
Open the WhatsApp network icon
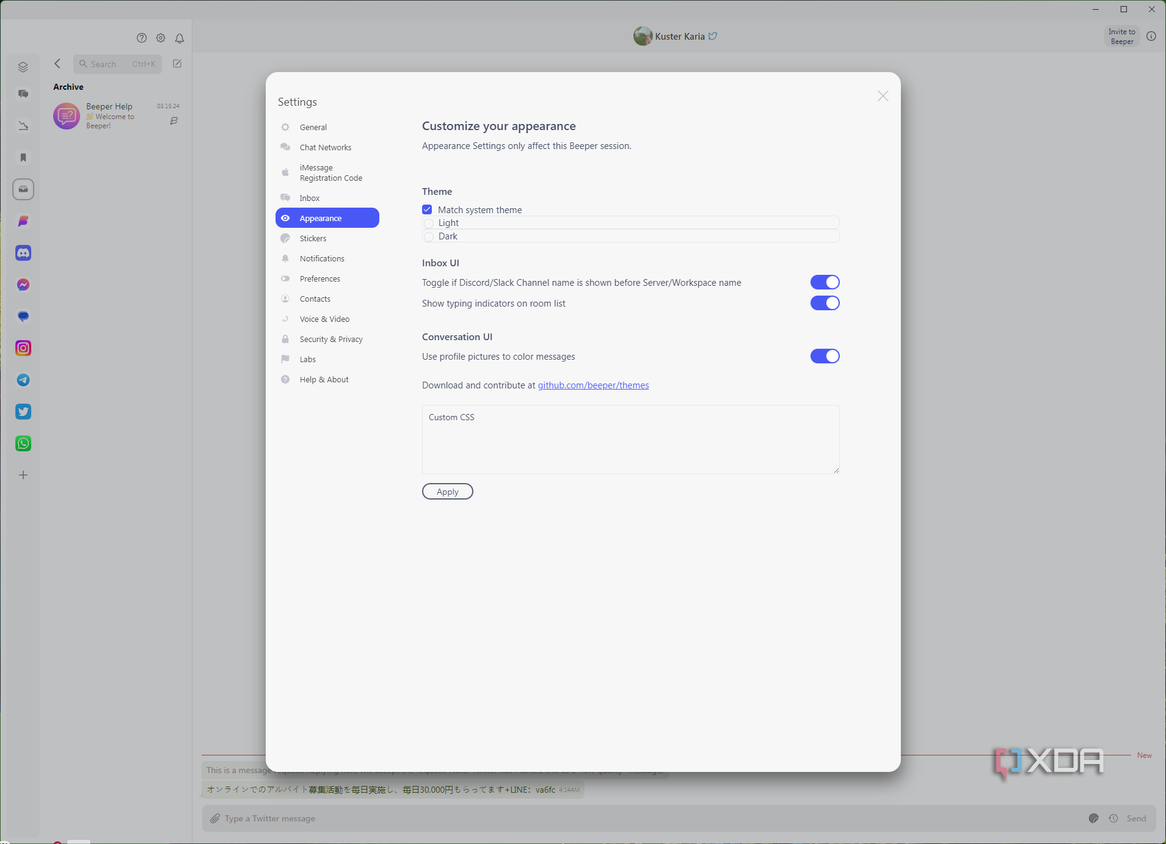click(x=23, y=444)
